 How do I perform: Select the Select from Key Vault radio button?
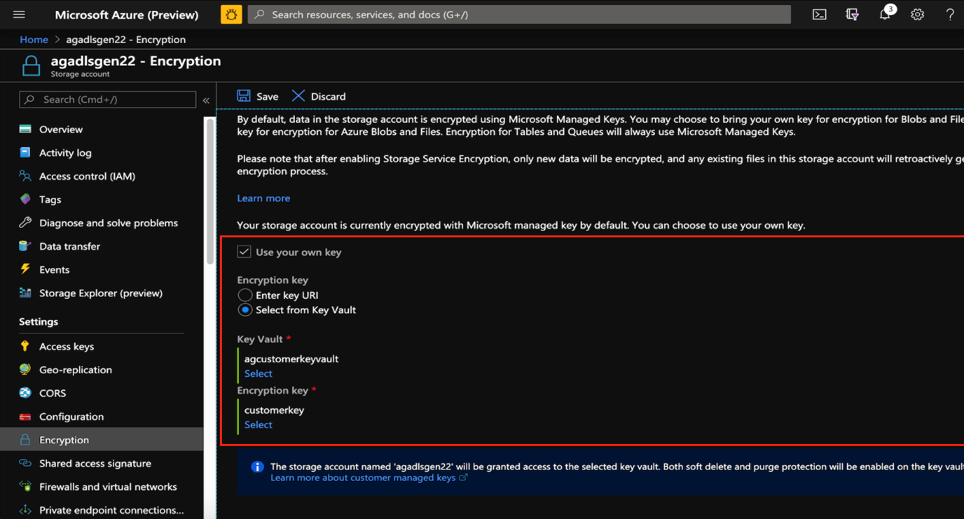245,310
